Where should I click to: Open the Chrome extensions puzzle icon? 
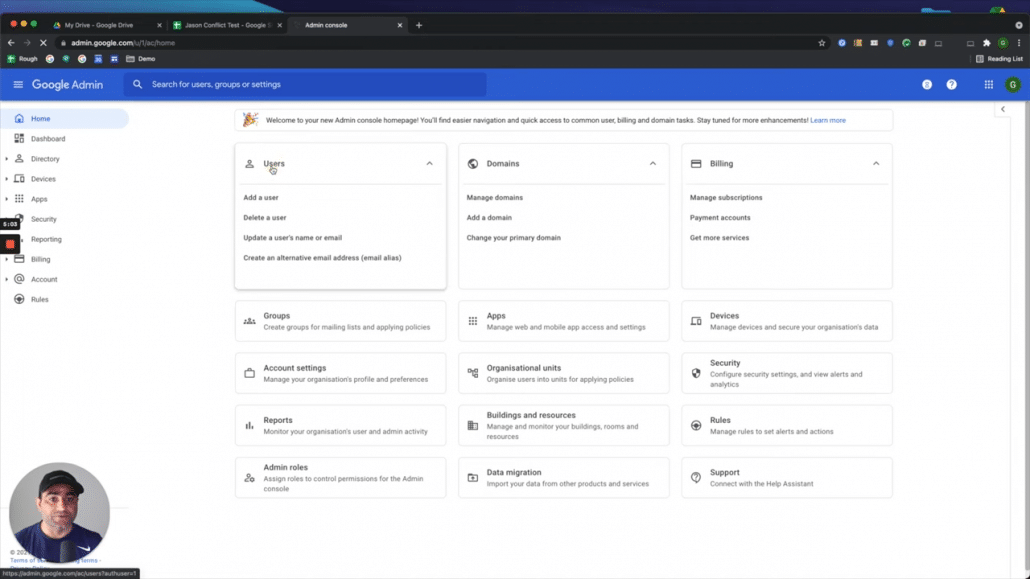tap(986, 43)
